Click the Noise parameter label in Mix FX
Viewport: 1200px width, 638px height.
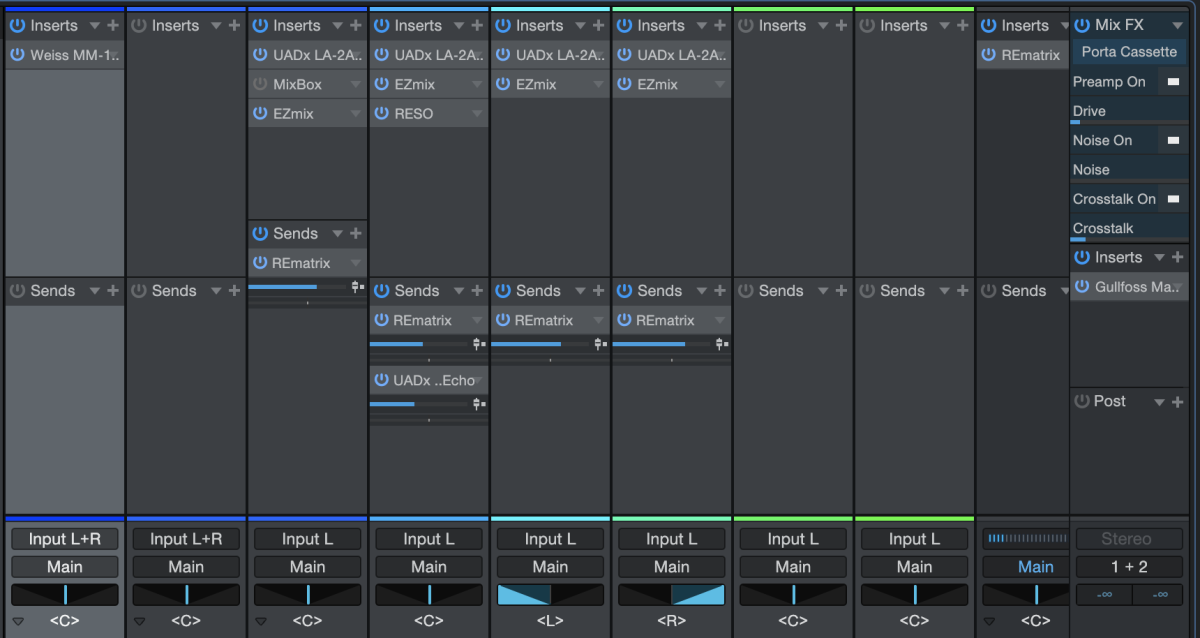pyautogui.click(x=1091, y=170)
